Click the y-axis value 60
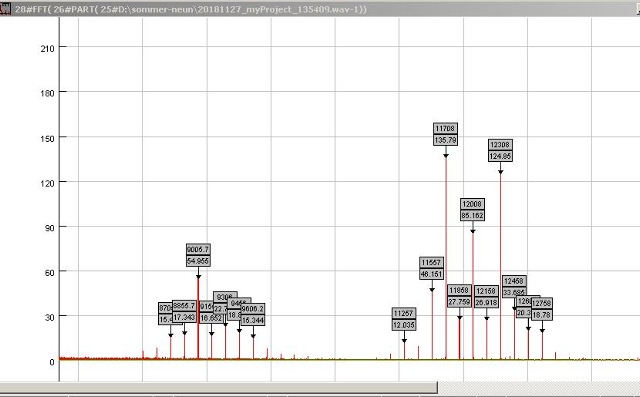This screenshot has width=640, height=397. [49, 273]
